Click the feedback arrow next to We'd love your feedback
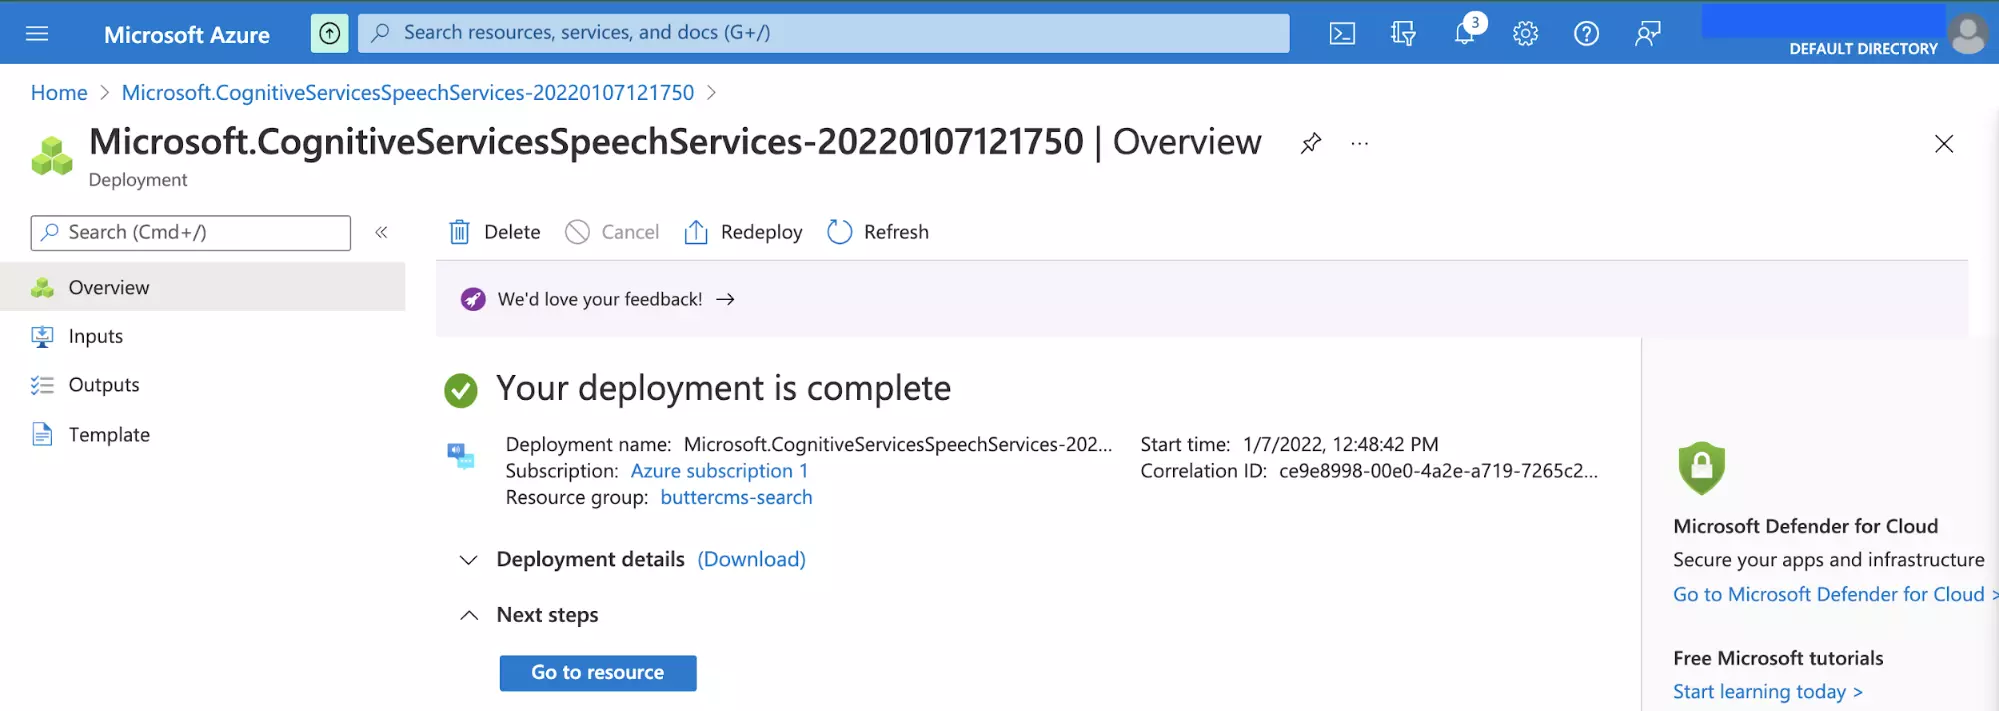 click(x=726, y=299)
